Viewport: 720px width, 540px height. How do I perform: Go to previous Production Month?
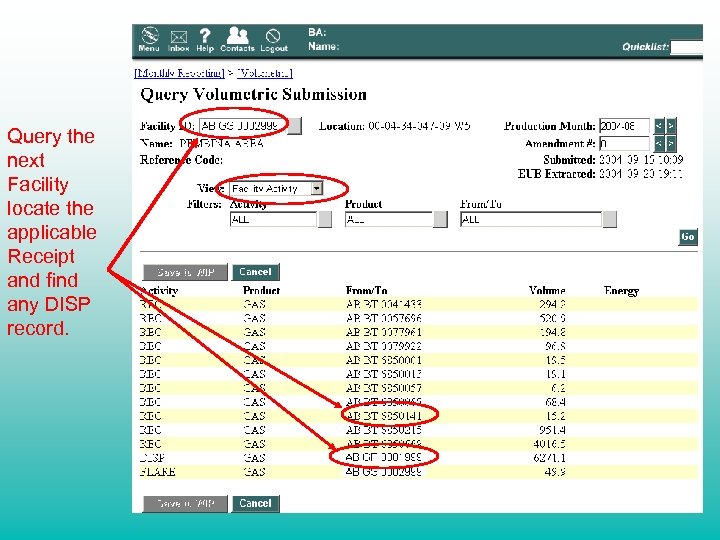659,126
